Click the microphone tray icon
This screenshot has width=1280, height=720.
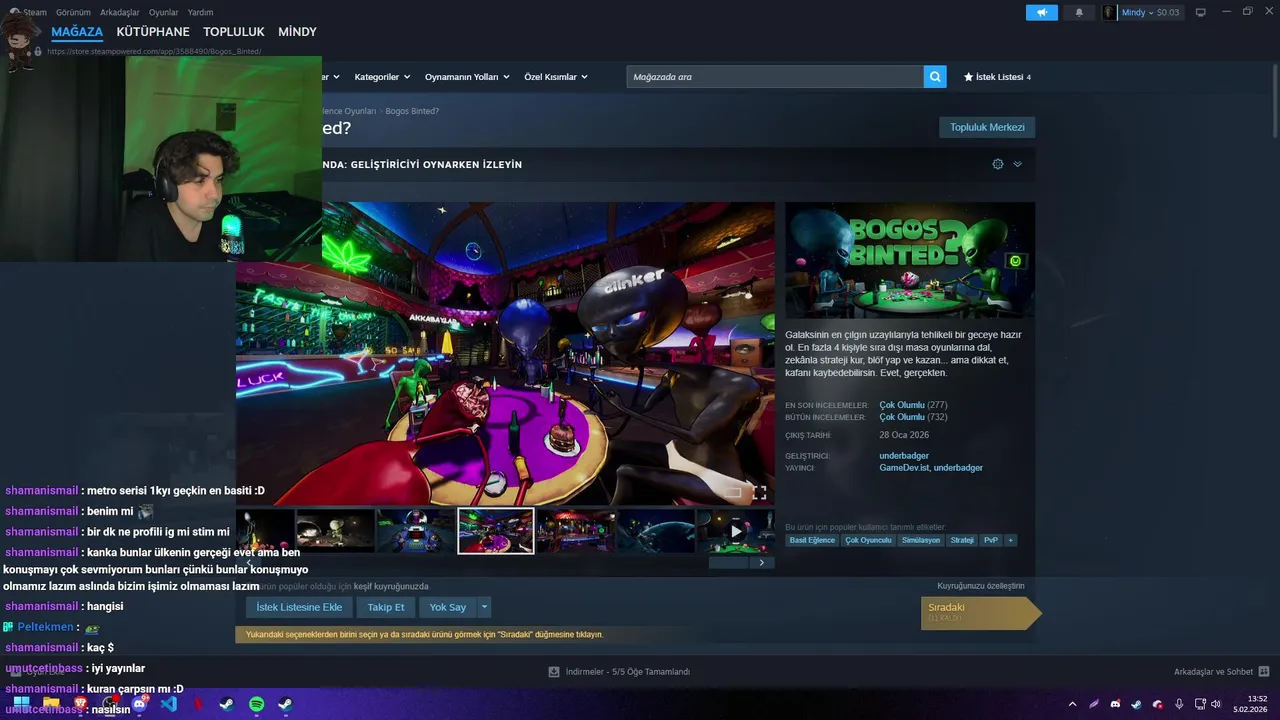click(1179, 704)
